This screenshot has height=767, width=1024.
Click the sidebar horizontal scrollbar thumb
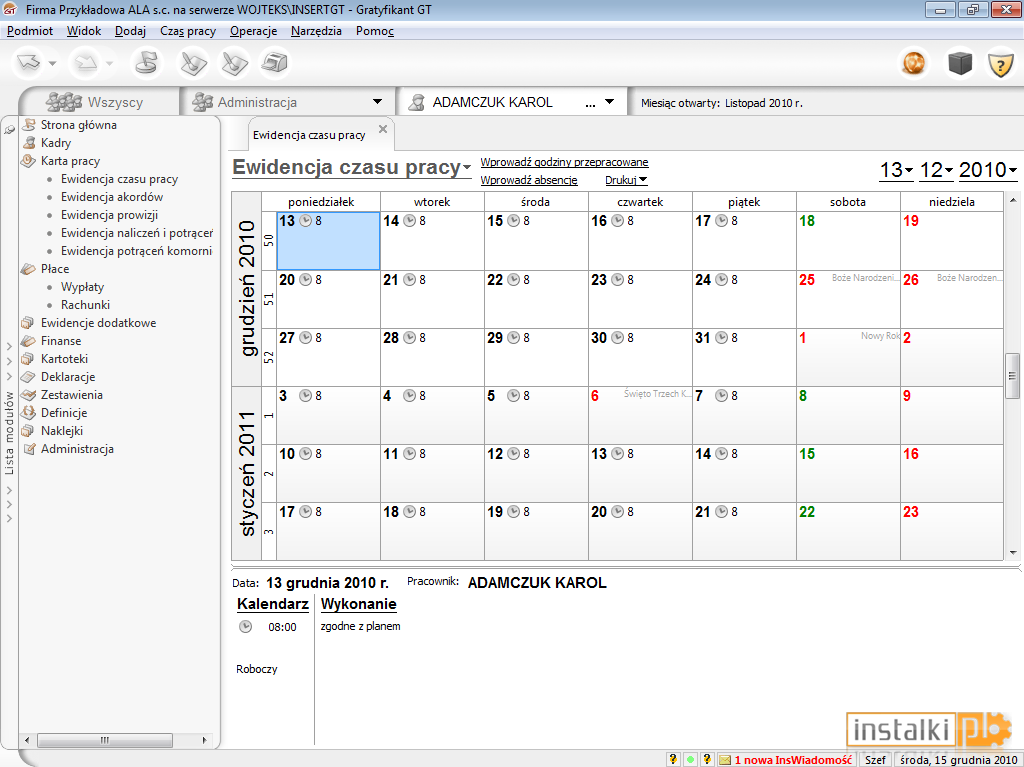[104, 740]
